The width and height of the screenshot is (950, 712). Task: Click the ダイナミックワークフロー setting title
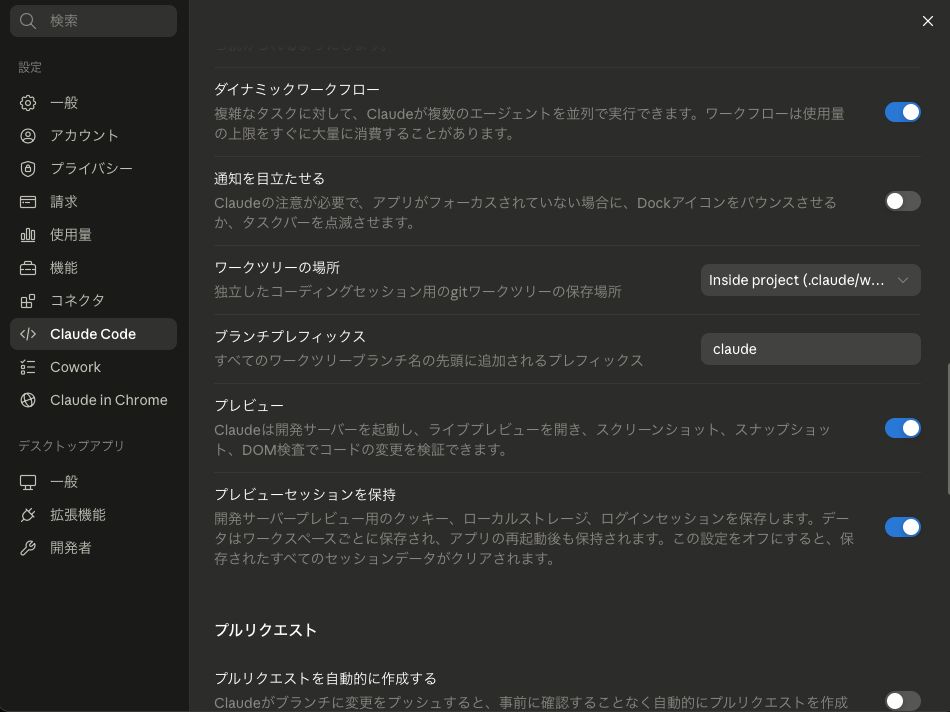click(x=297, y=90)
